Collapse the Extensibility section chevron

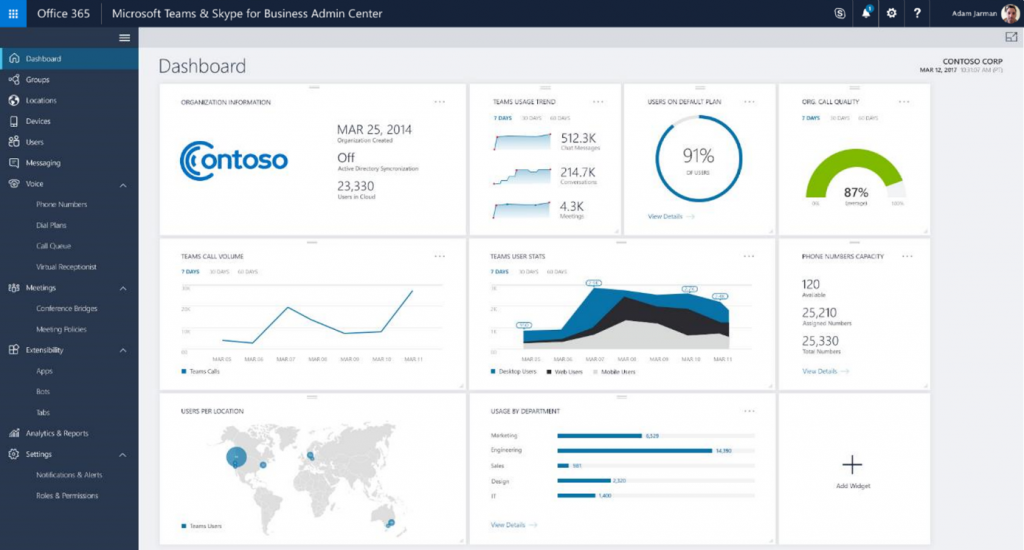[x=123, y=350]
